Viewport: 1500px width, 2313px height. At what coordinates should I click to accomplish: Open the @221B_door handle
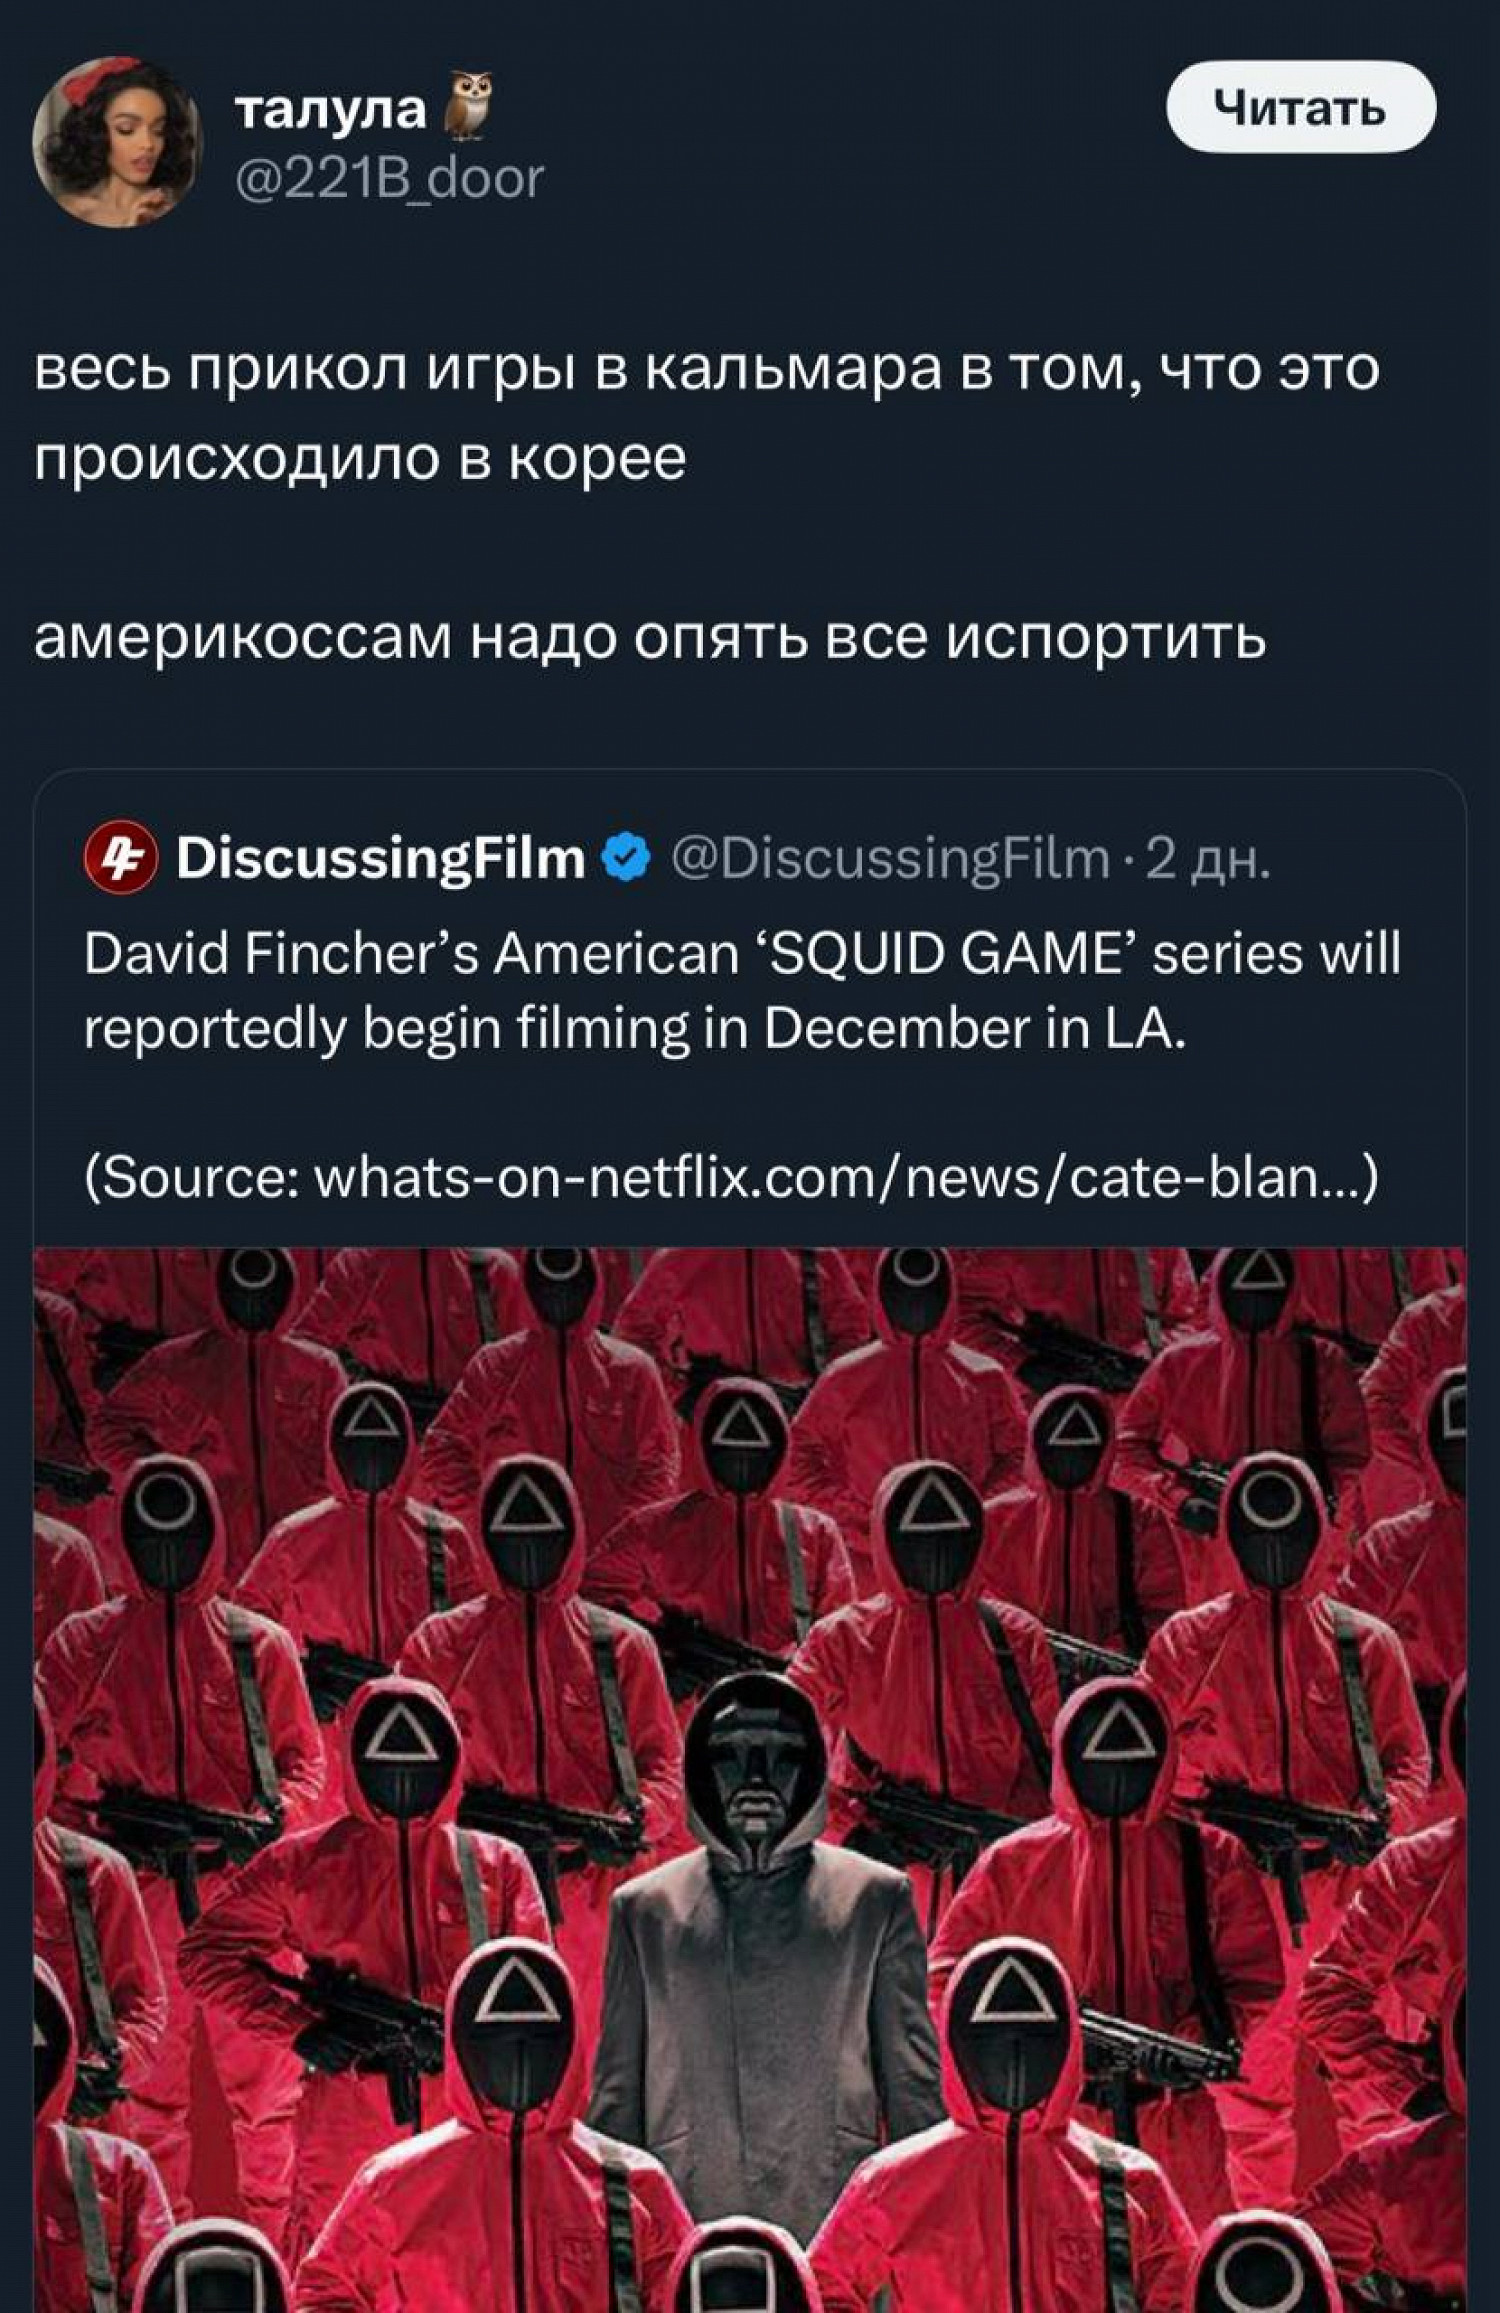[390, 178]
